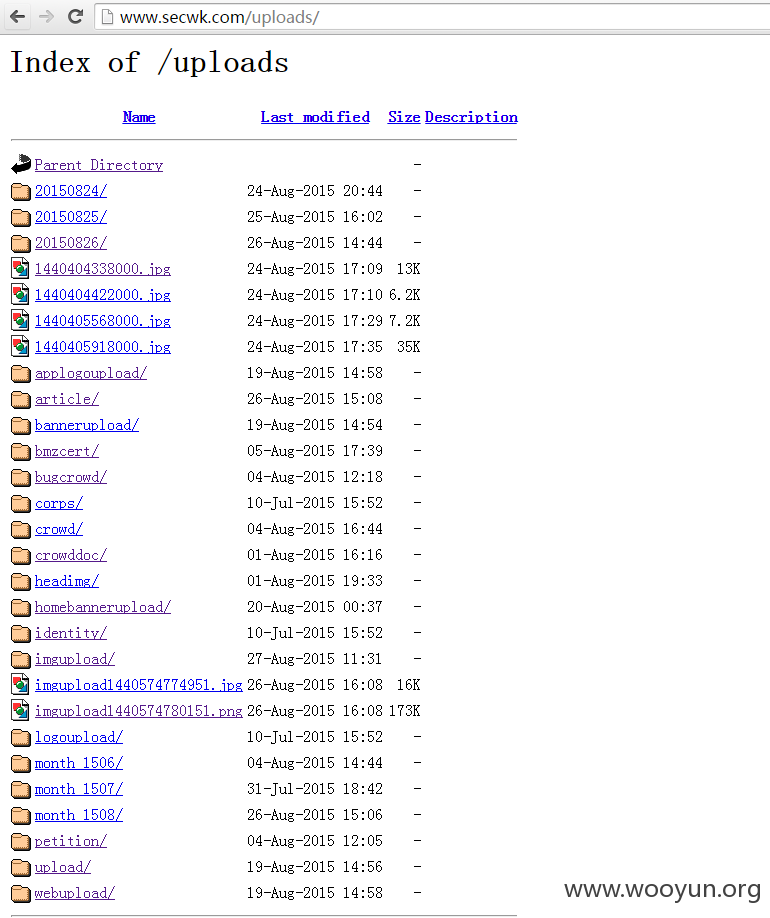770x918 pixels.
Task: Click folder icon beside petition/
Action: (21, 841)
